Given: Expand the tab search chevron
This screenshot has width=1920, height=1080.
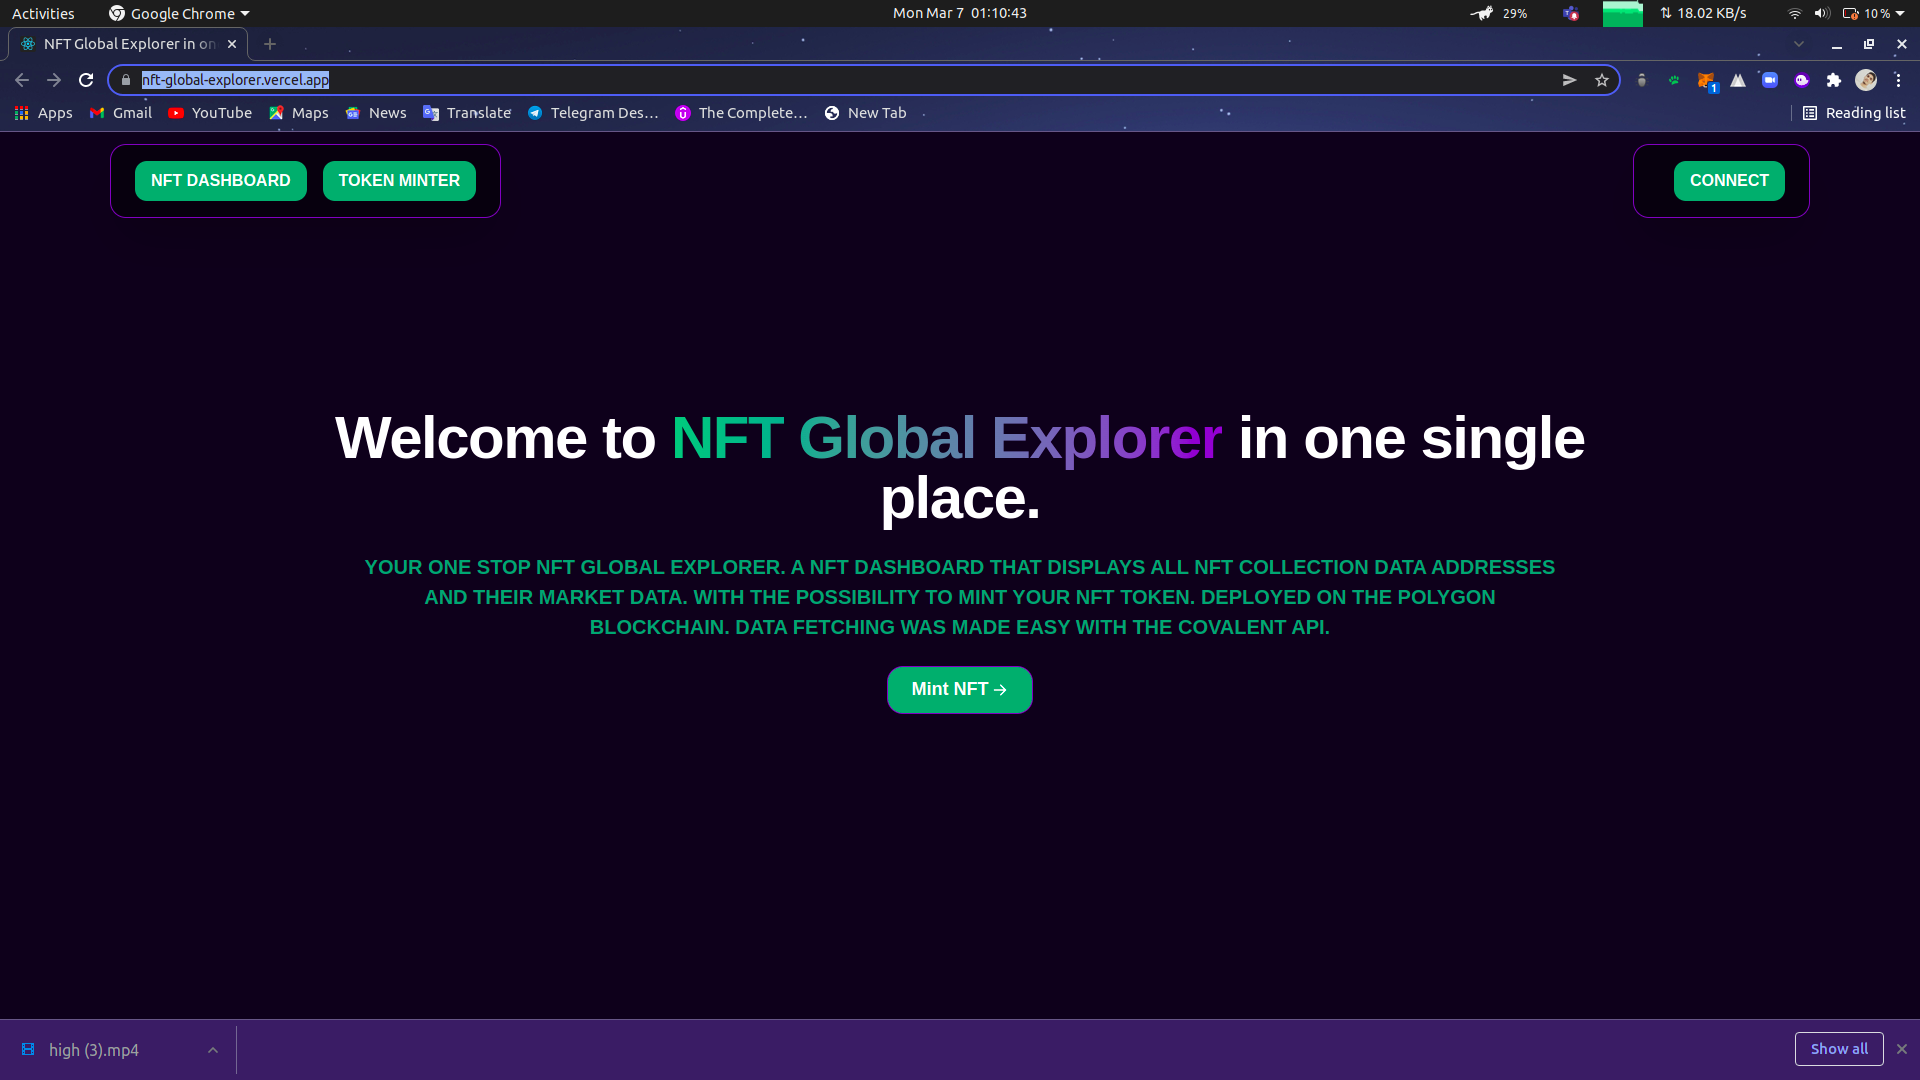Looking at the screenshot, I should coord(1799,44).
